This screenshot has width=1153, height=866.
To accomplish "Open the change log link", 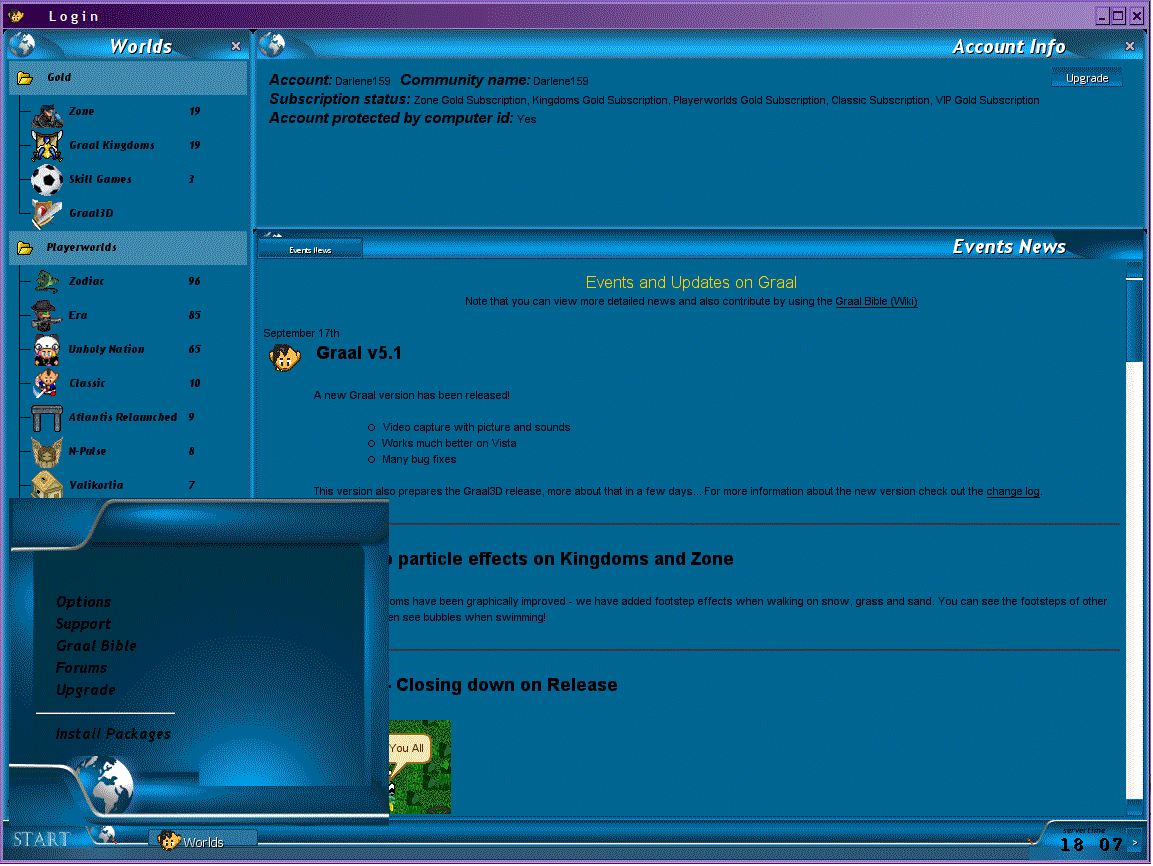I will (1013, 492).
